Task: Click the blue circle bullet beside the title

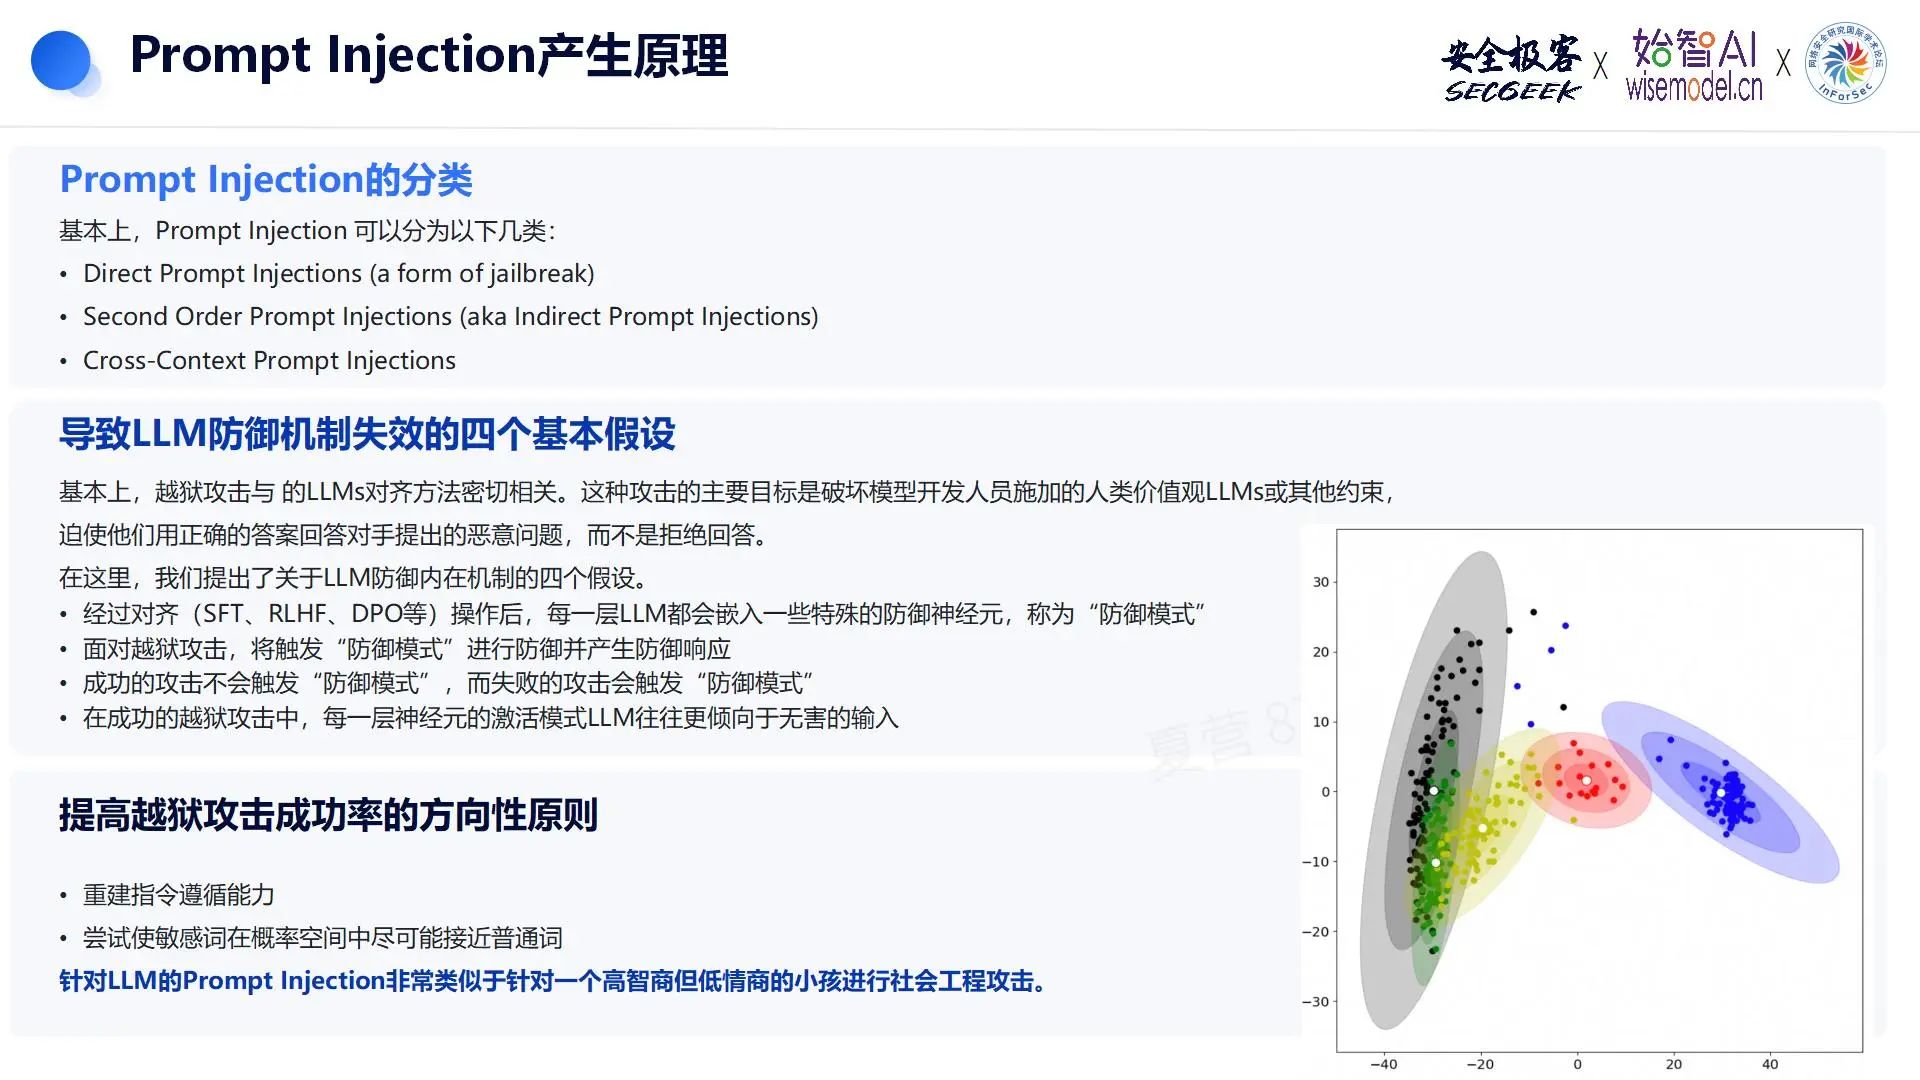Action: click(61, 61)
